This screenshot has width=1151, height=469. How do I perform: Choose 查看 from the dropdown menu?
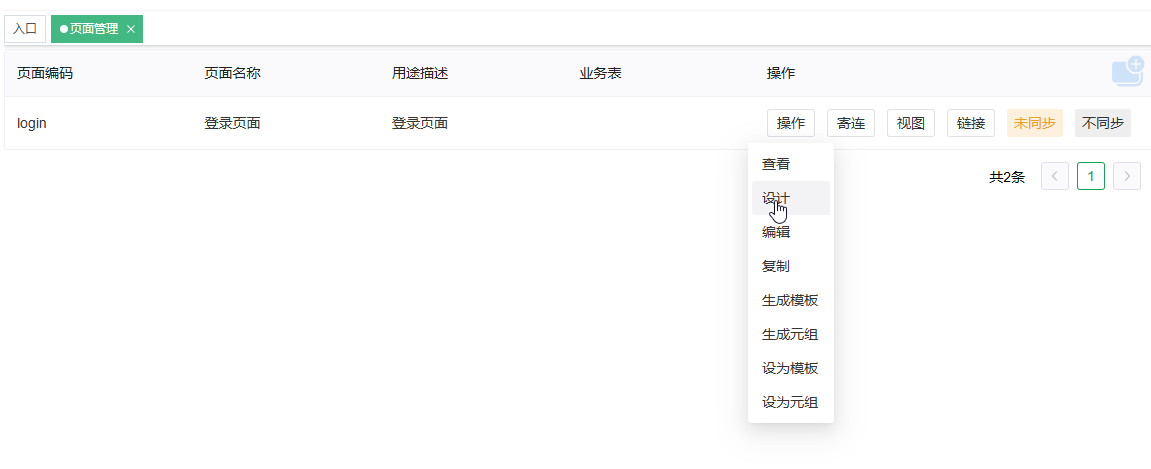tap(791, 164)
